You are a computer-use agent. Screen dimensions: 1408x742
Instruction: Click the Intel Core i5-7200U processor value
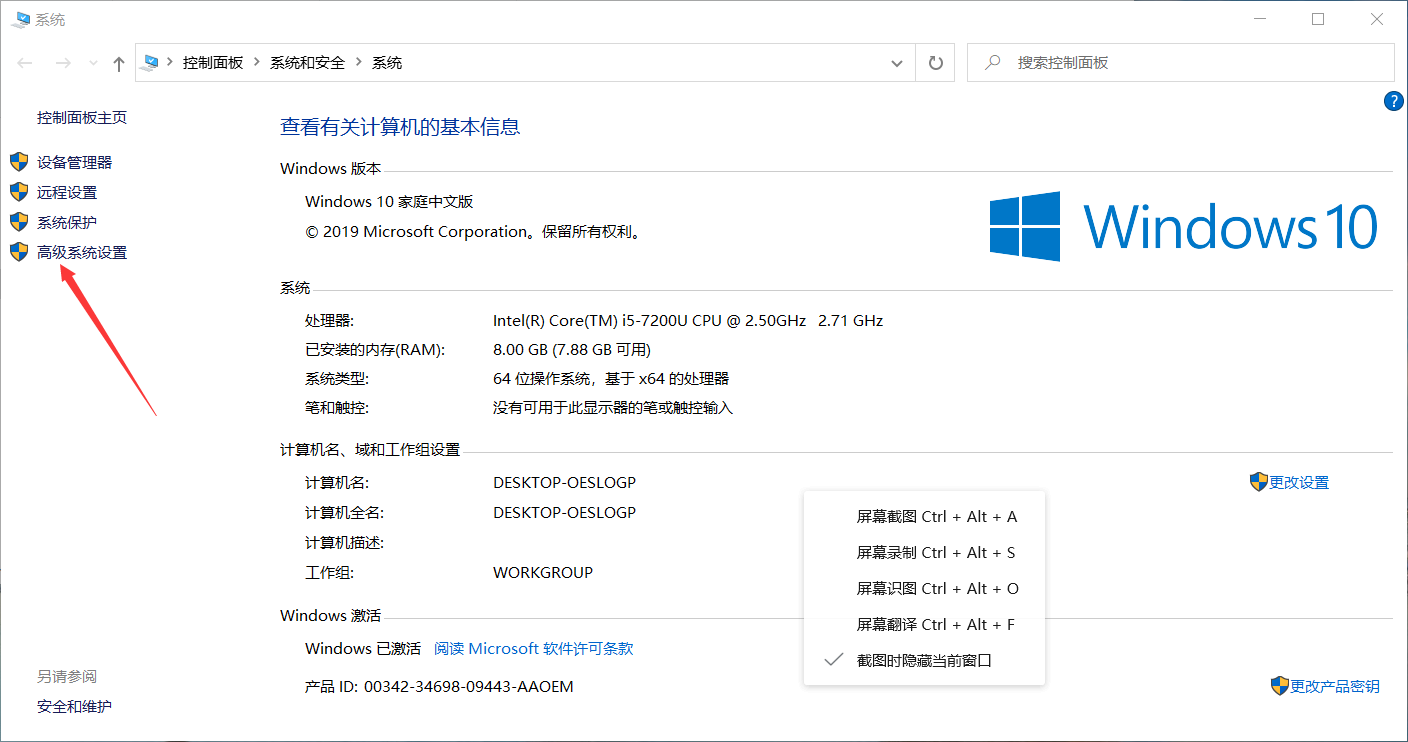click(688, 321)
